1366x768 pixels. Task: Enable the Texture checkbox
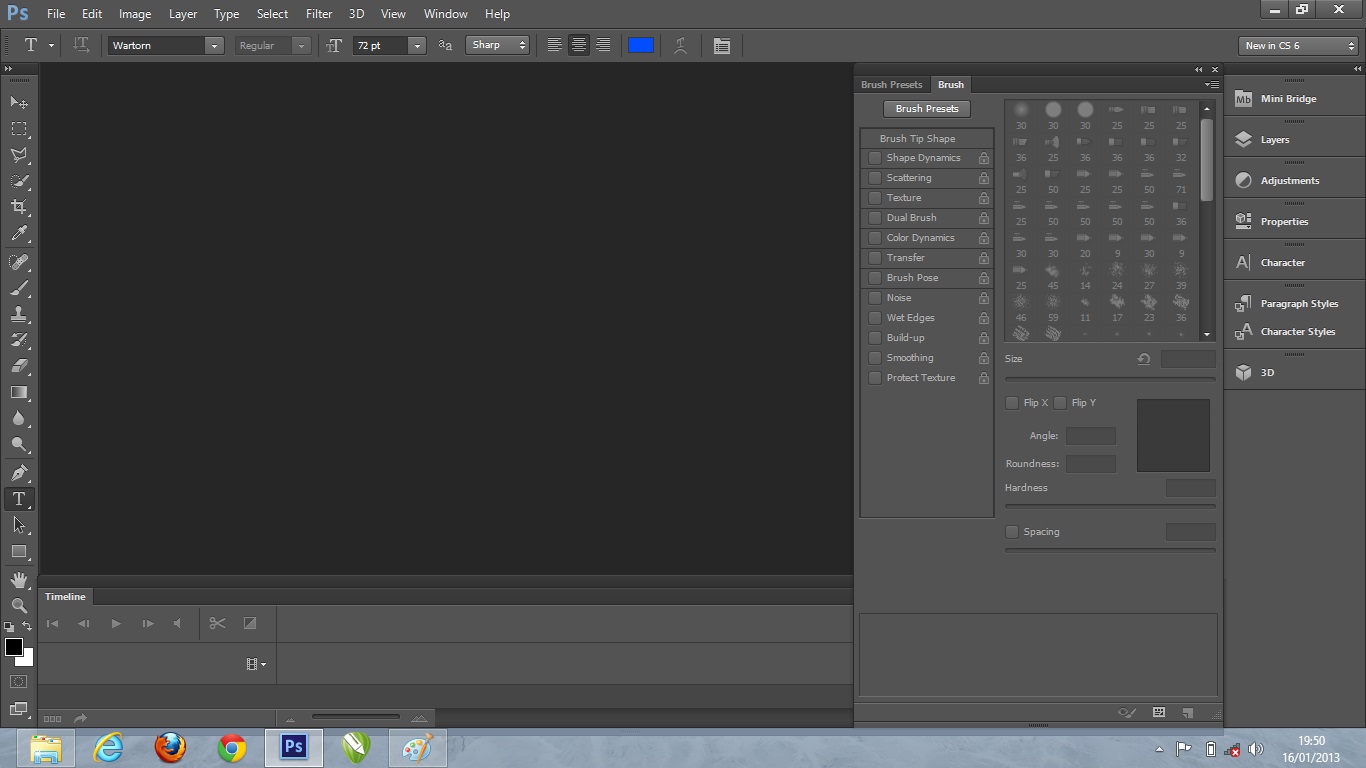pyautogui.click(x=875, y=198)
